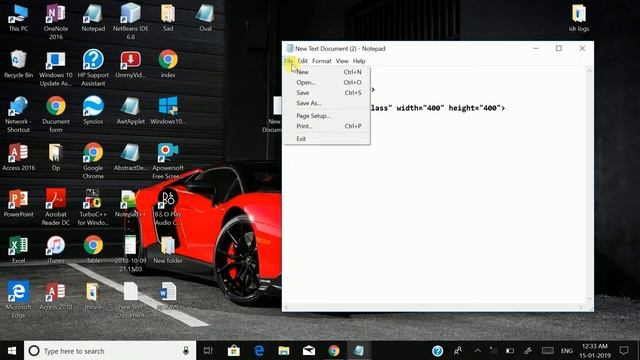The width and height of the screenshot is (640, 360).
Task: Click the New folder desktop icon
Action: tap(168, 250)
